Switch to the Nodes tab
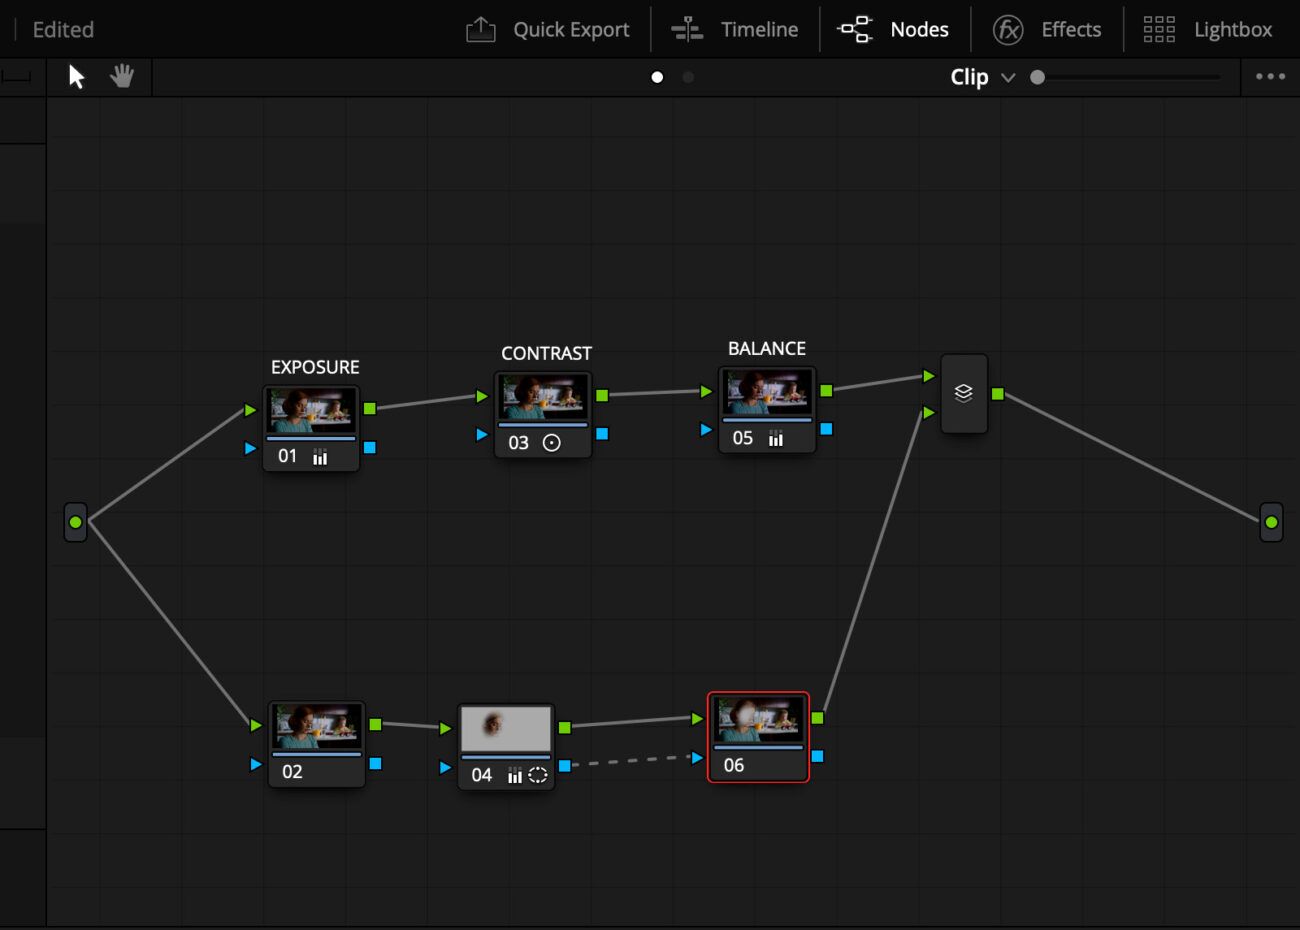The width and height of the screenshot is (1300, 930). [x=895, y=29]
